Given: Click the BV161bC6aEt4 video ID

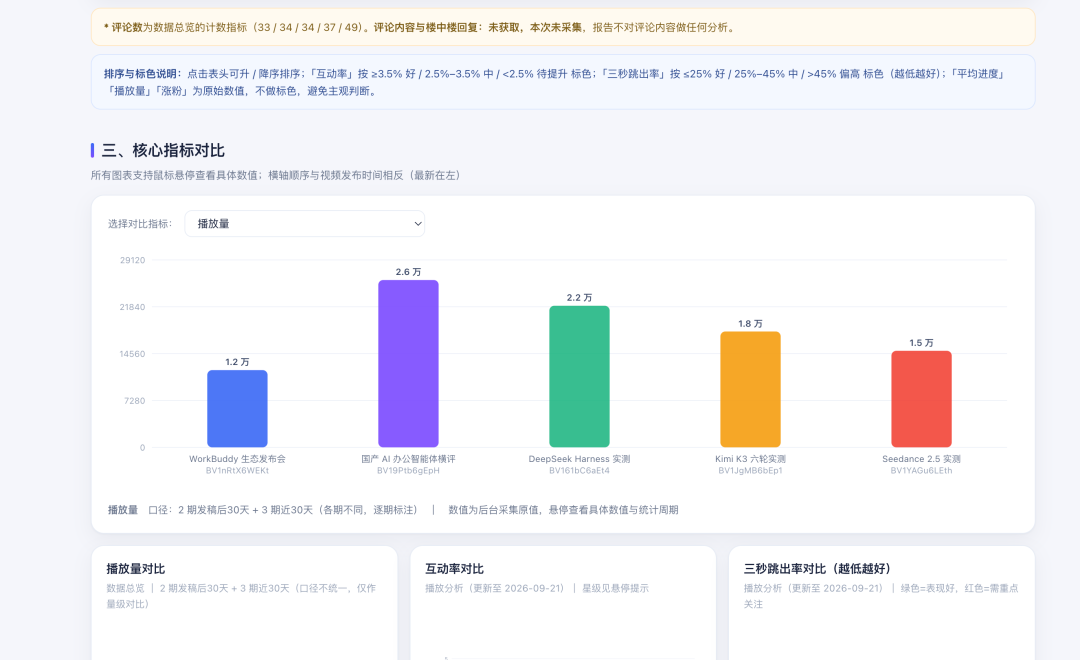Looking at the screenshot, I should (579, 471).
